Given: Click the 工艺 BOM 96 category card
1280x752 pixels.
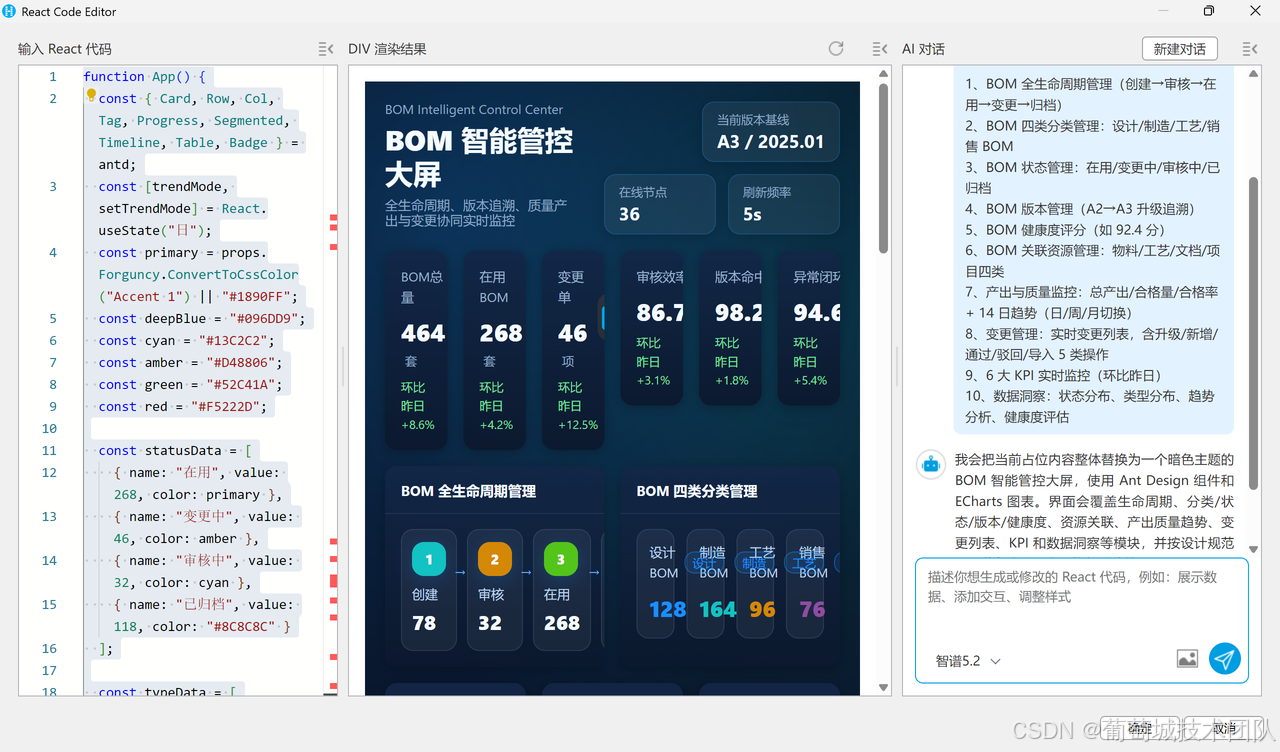Looking at the screenshot, I should tap(755, 584).
